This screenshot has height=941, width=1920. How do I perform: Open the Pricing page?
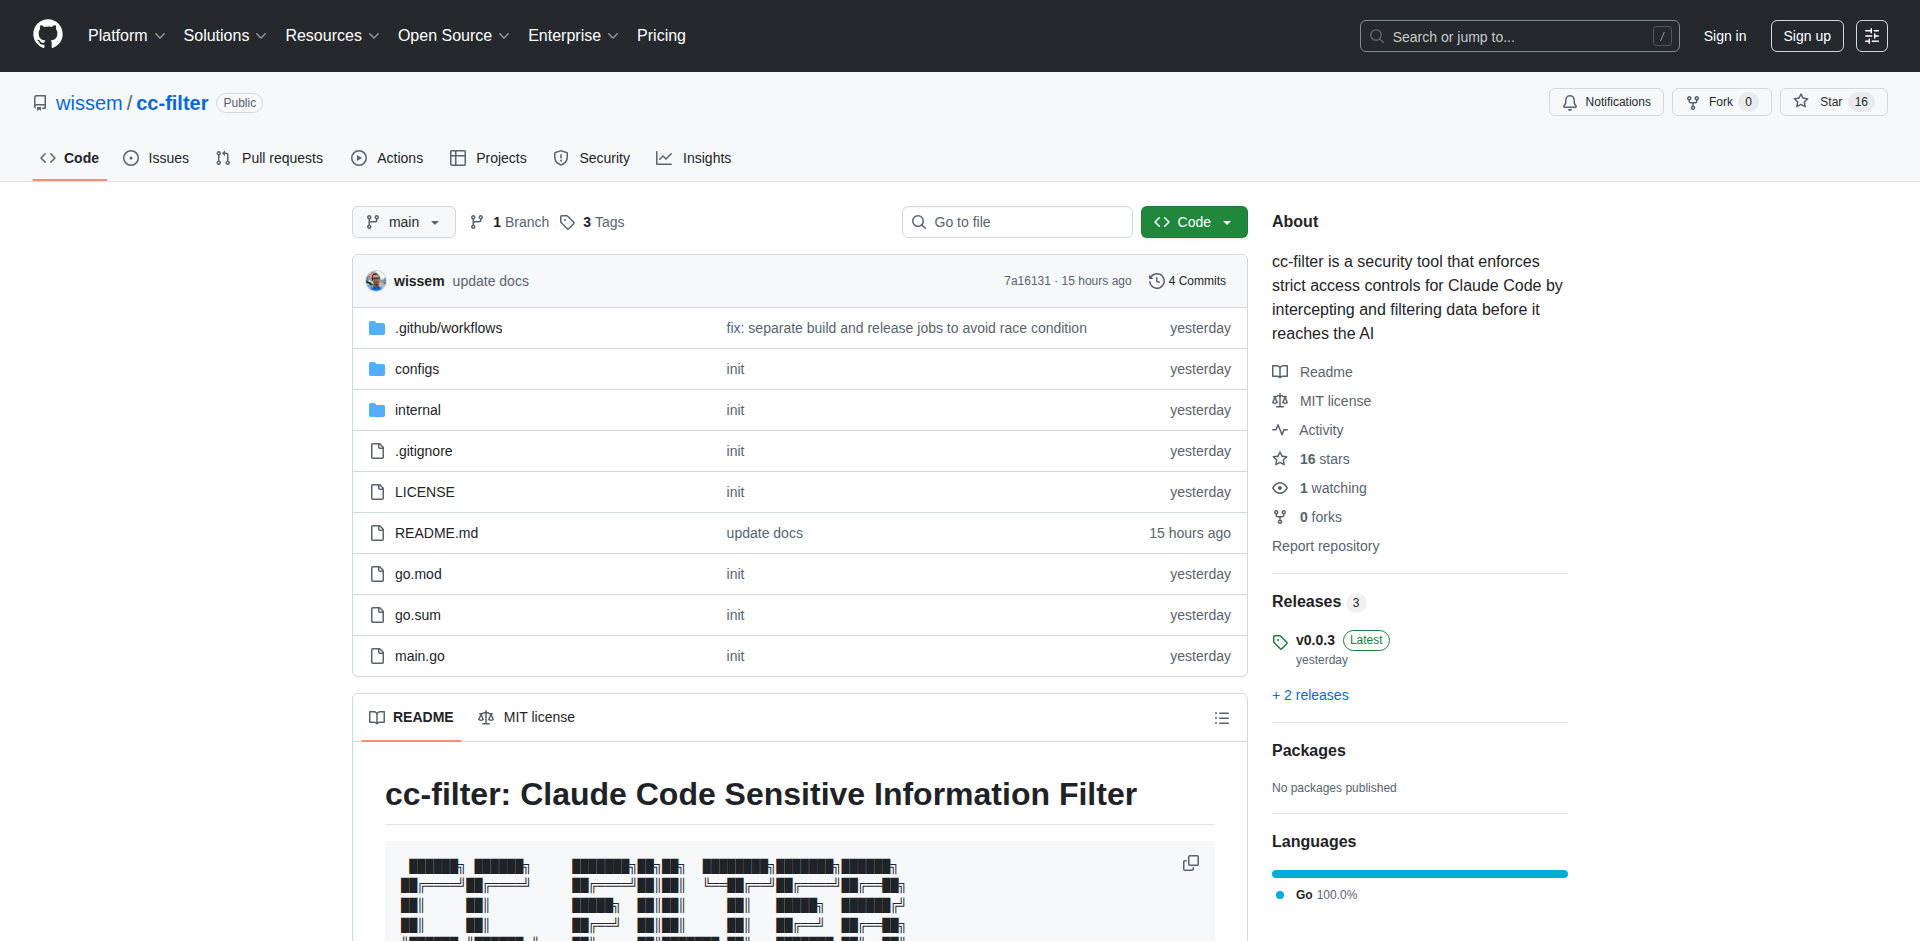[661, 35]
